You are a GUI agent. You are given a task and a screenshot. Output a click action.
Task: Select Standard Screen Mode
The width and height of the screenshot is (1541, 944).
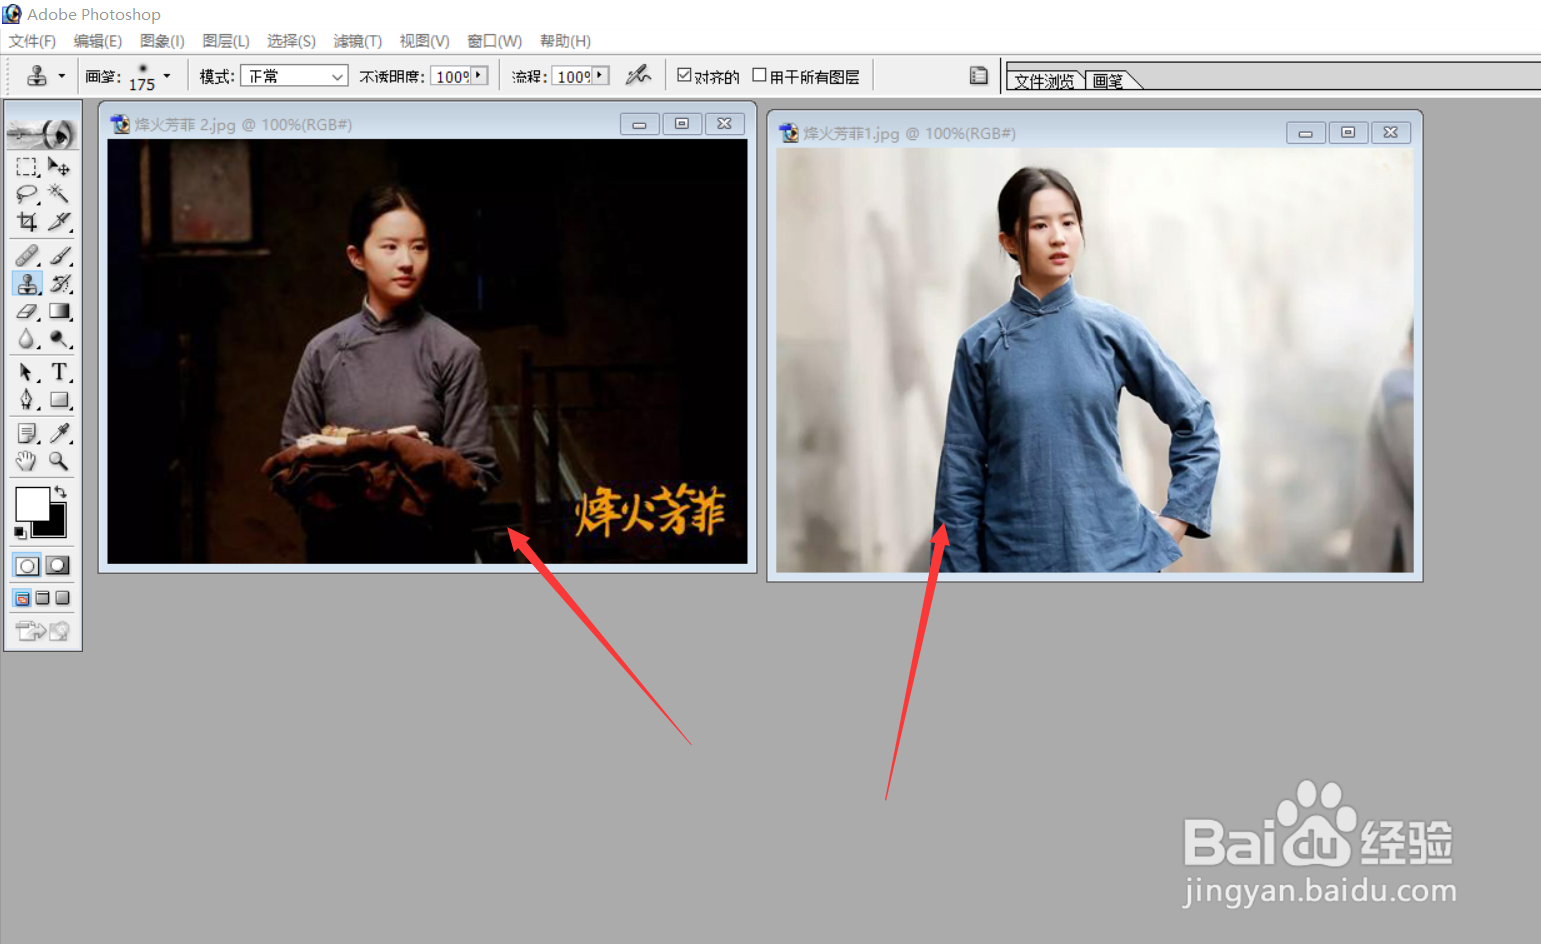click(22, 598)
